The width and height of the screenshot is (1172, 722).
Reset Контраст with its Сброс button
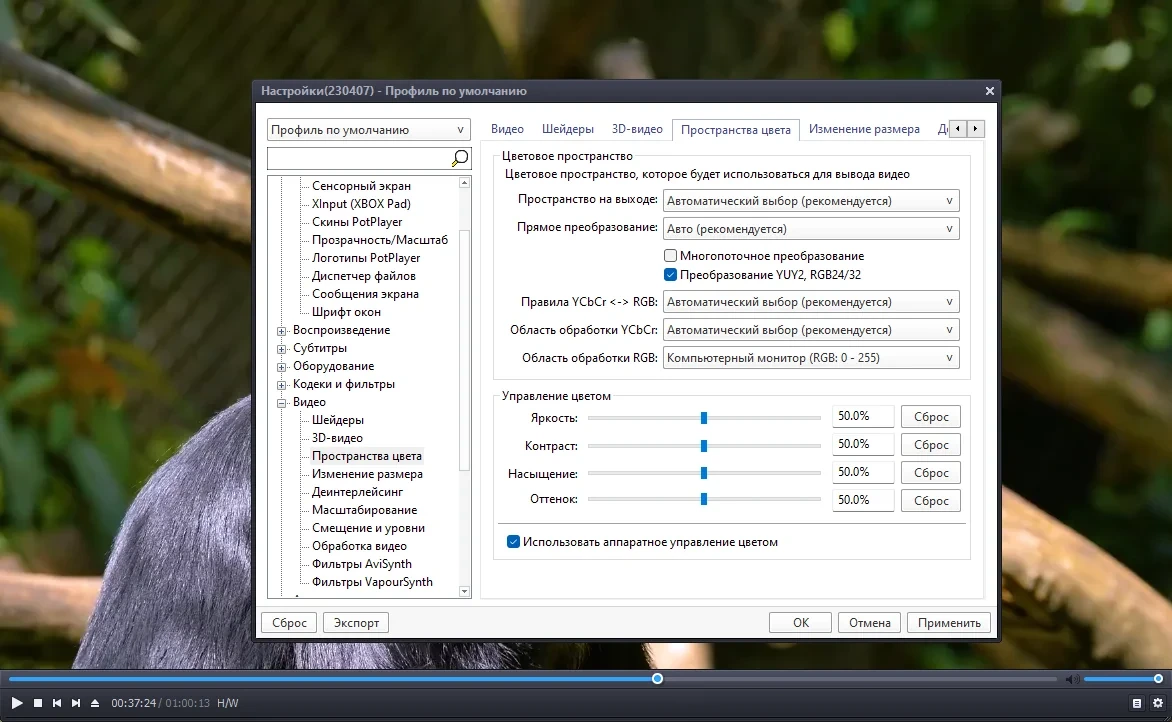pos(931,445)
